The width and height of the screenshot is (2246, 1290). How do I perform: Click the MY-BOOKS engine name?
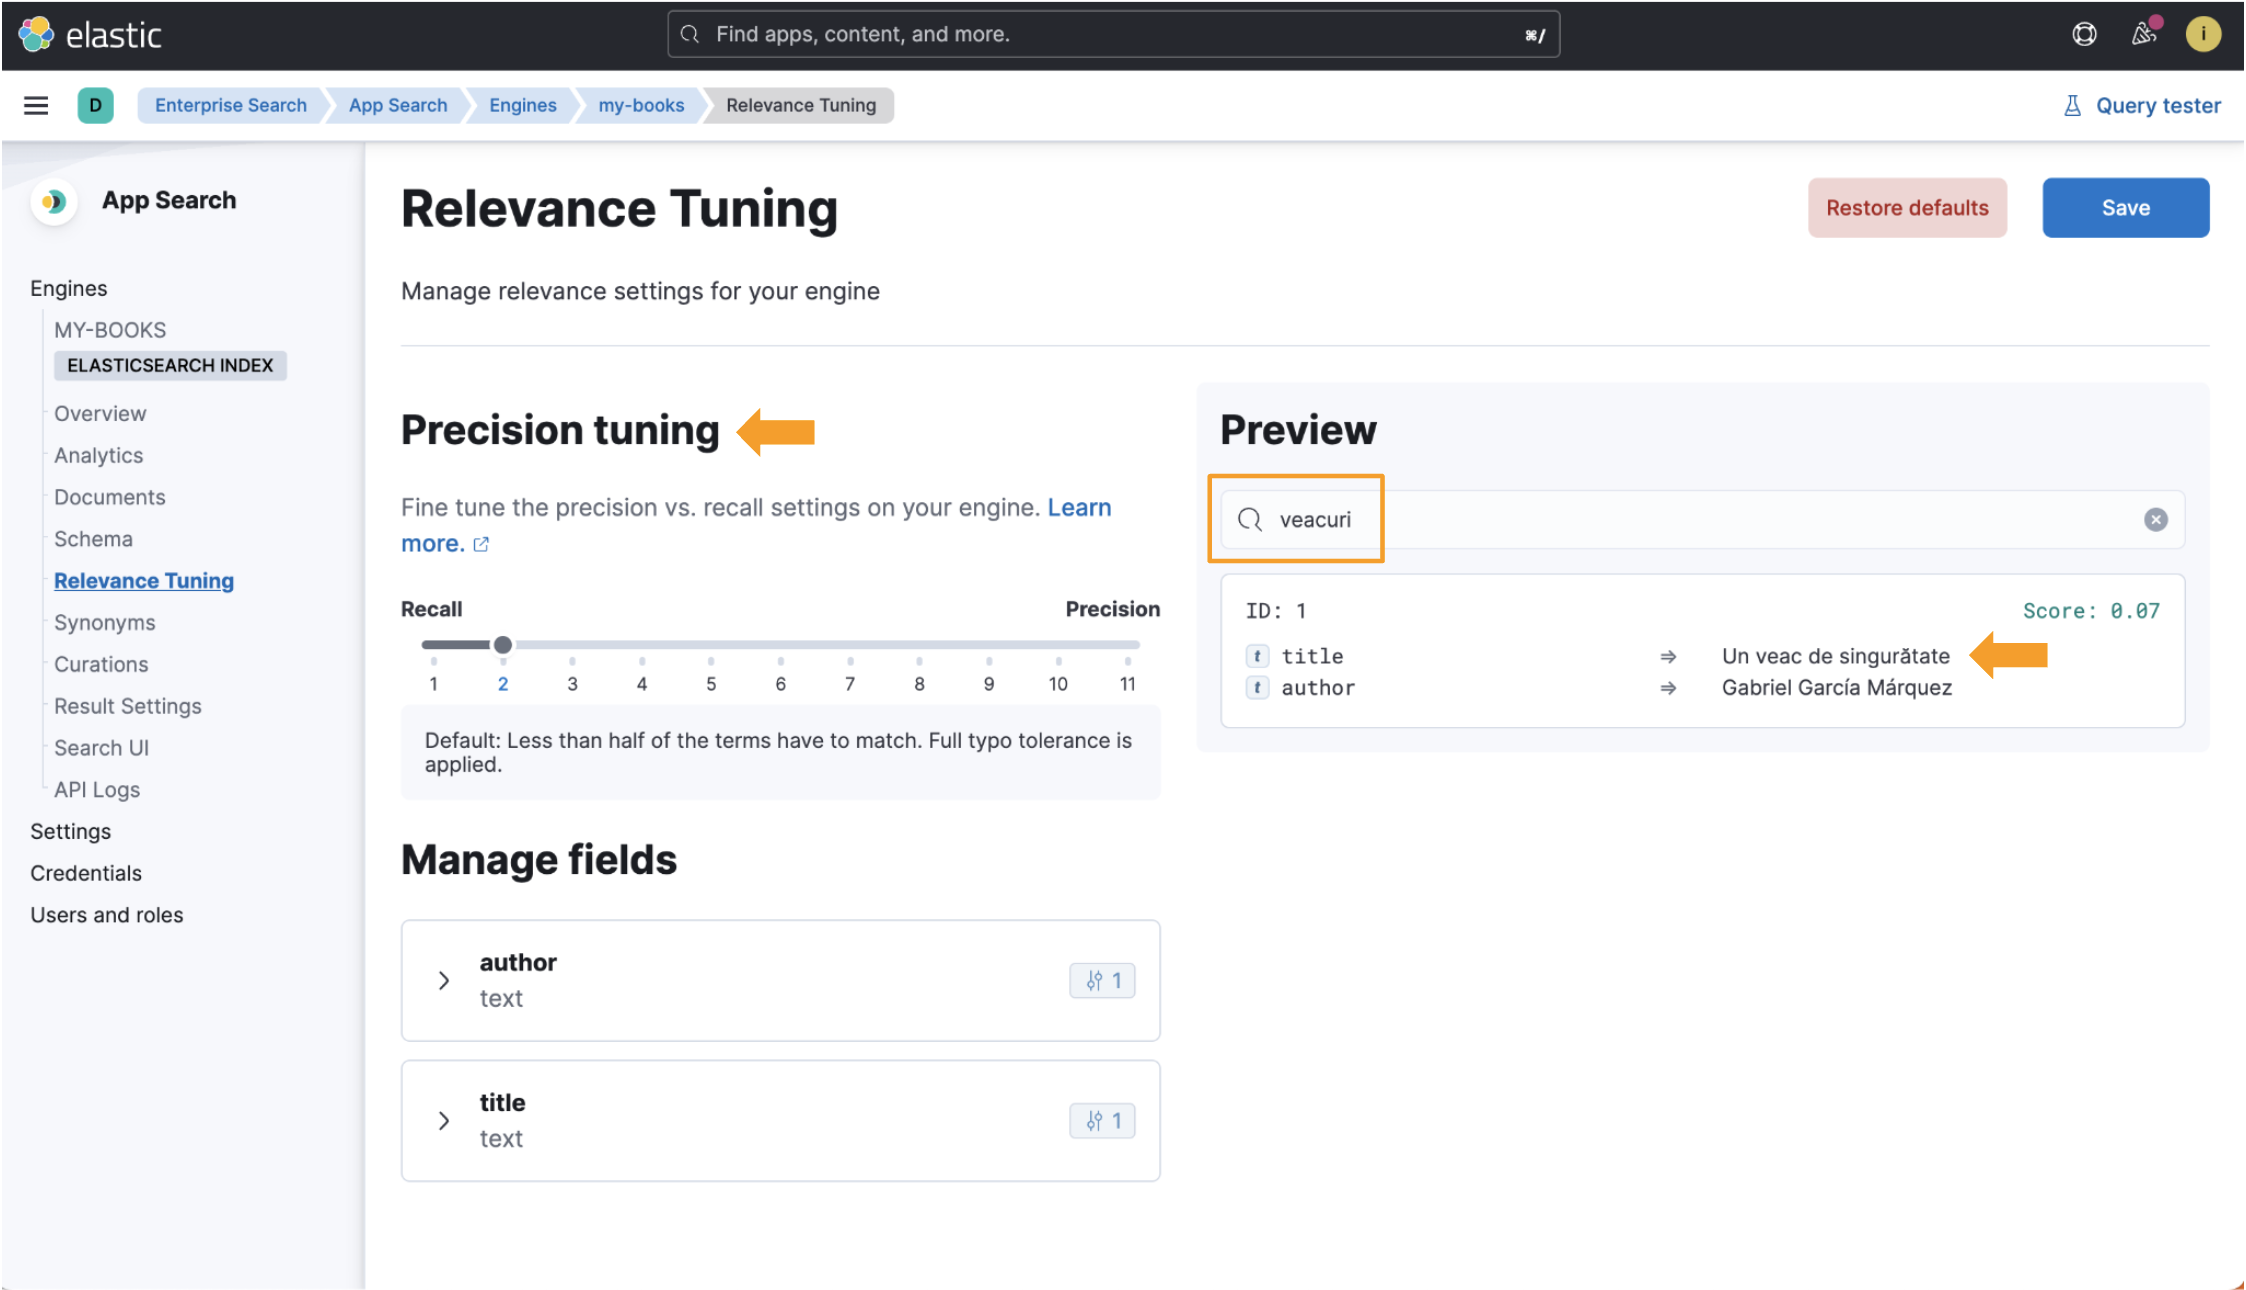point(110,331)
